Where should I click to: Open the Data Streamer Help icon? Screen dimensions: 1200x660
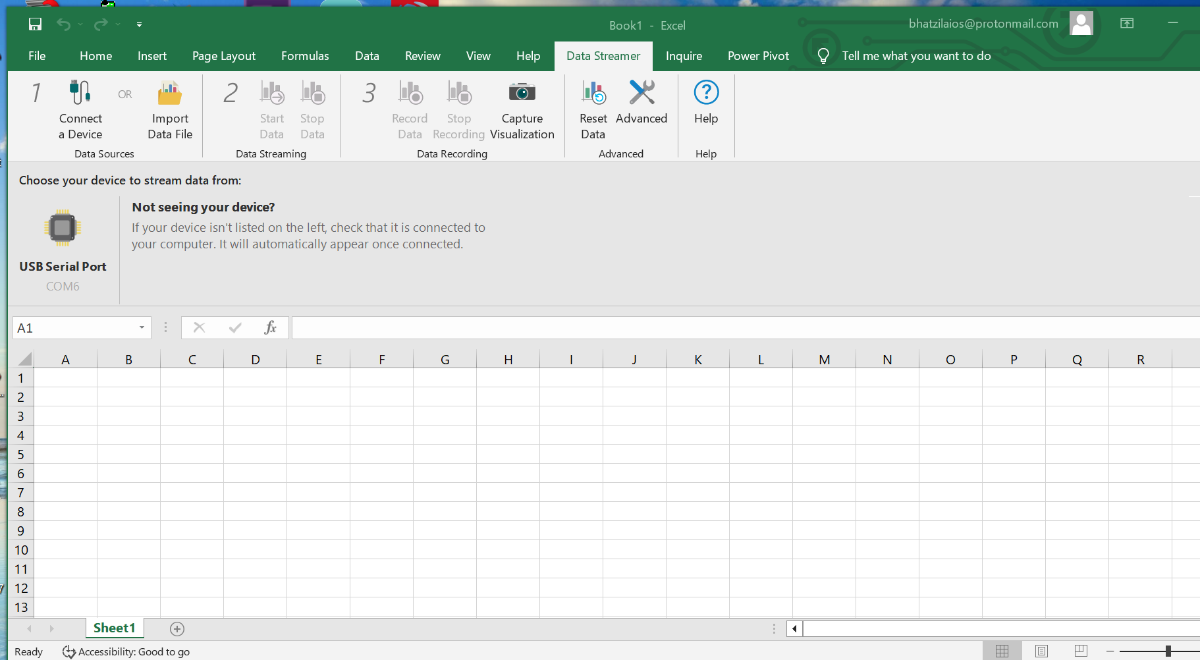pyautogui.click(x=706, y=92)
